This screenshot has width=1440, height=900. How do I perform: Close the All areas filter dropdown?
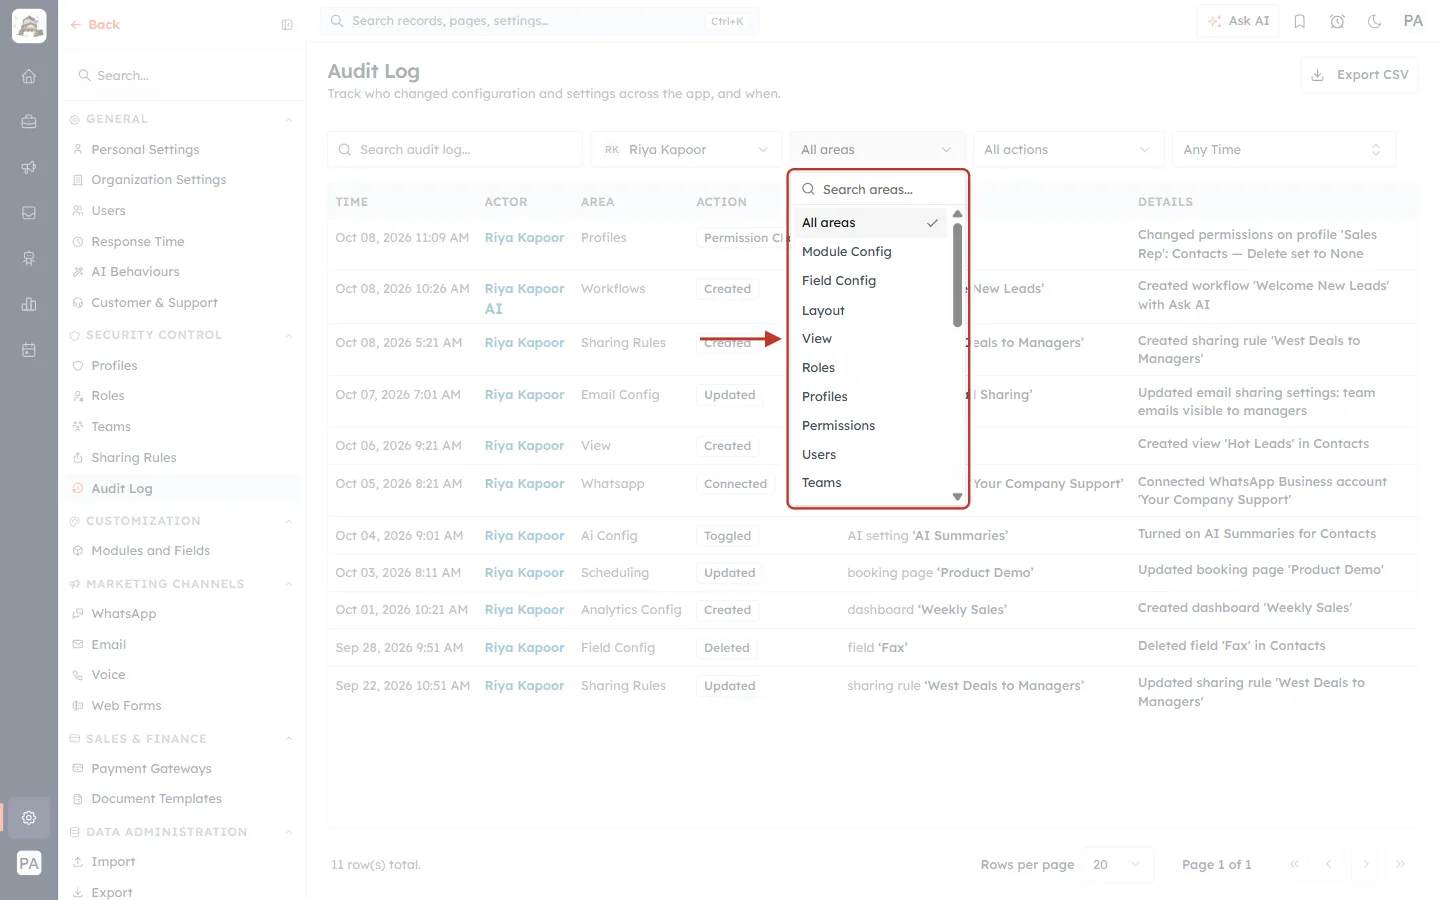pos(877,150)
